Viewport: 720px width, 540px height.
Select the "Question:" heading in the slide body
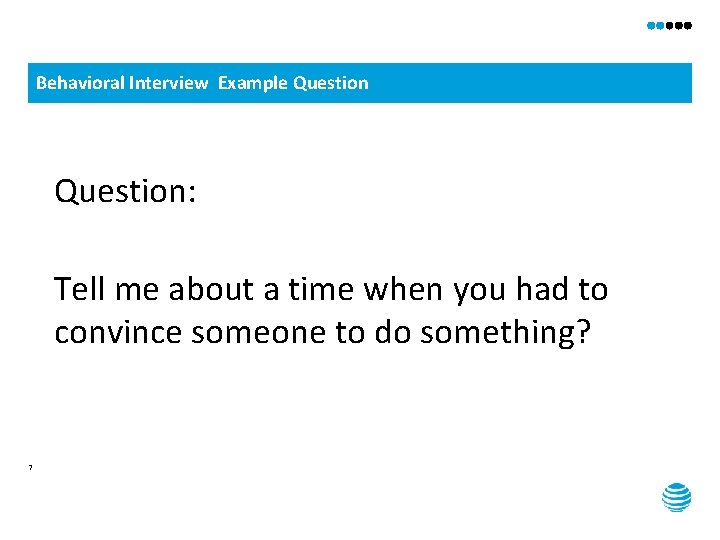point(125,191)
